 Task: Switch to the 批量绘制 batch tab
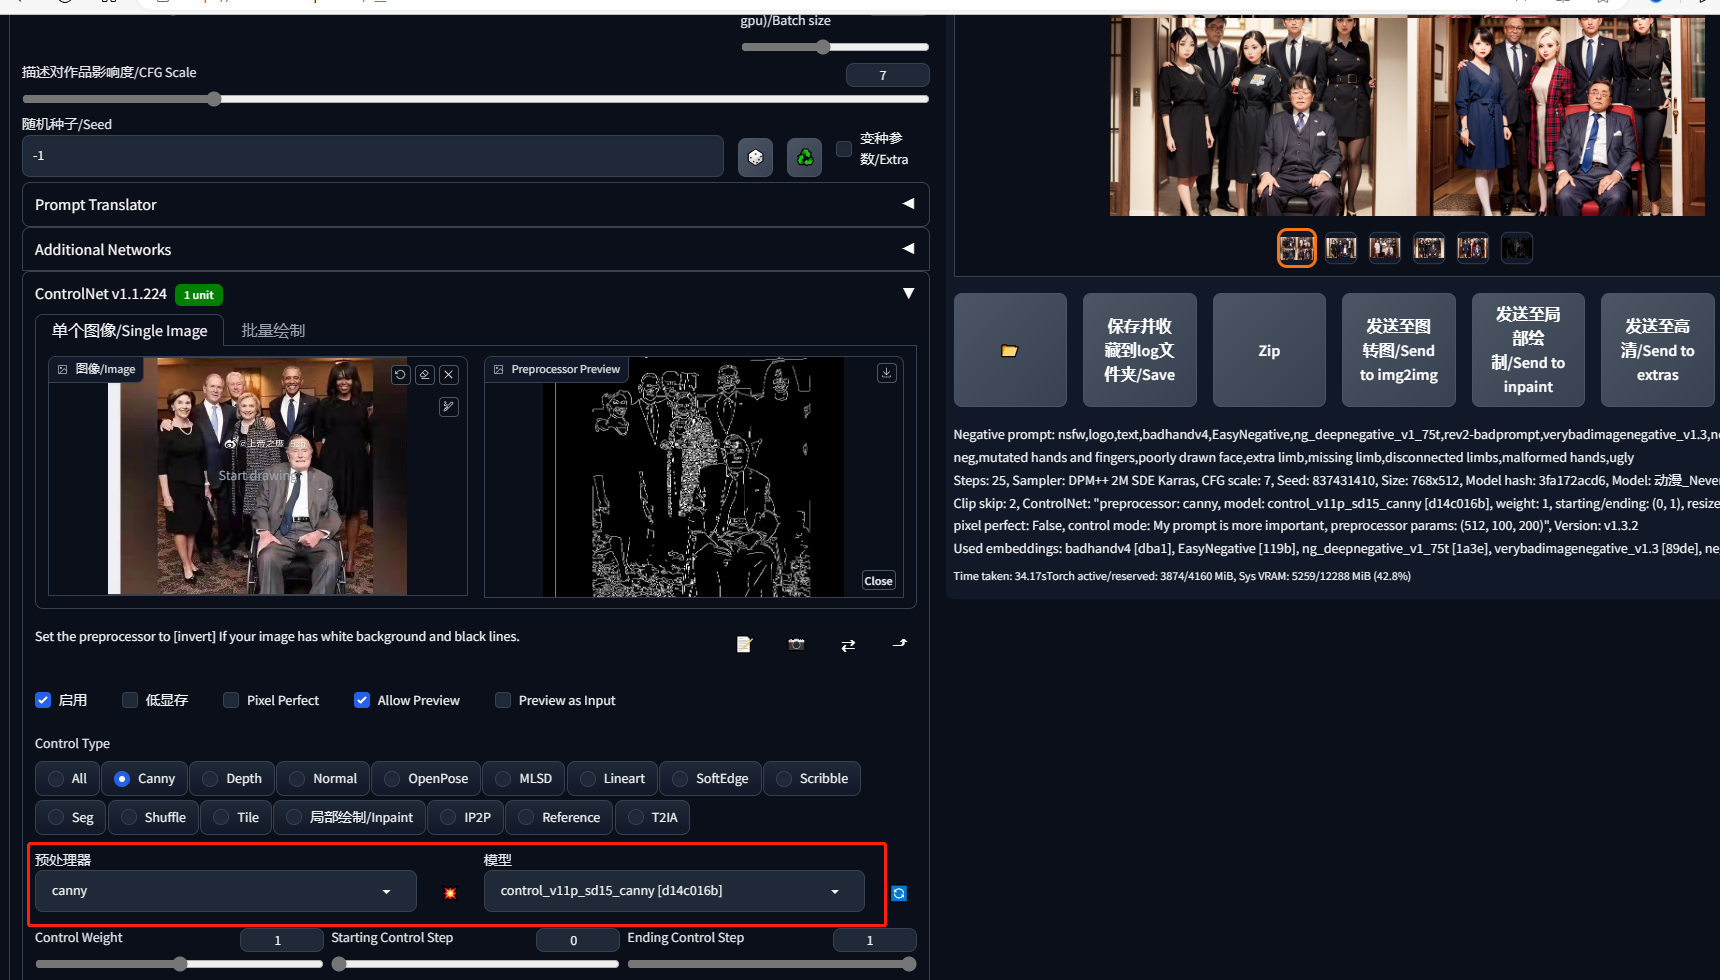coord(273,331)
